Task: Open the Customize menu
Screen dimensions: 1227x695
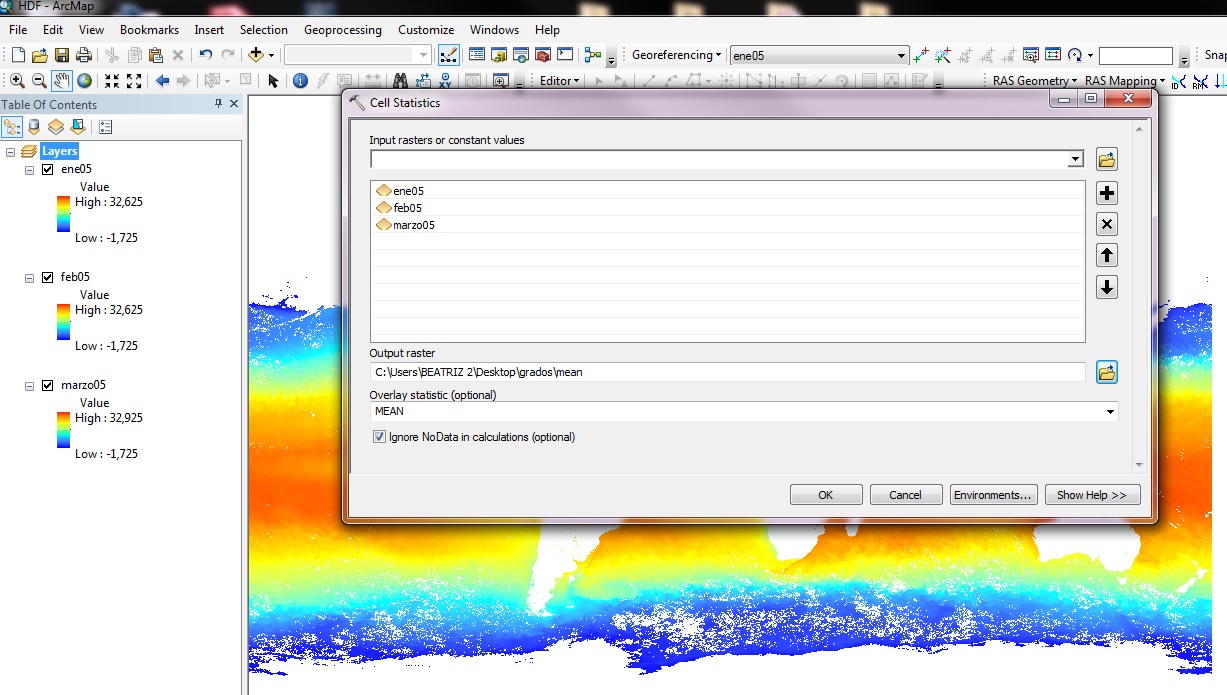Action: click(426, 30)
